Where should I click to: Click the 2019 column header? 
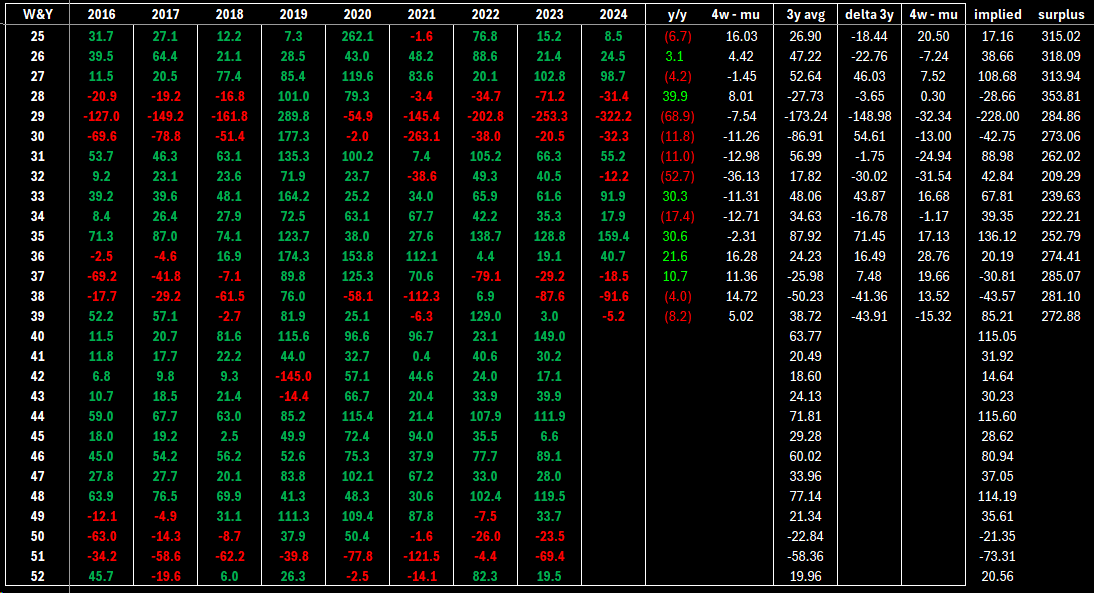click(x=293, y=15)
